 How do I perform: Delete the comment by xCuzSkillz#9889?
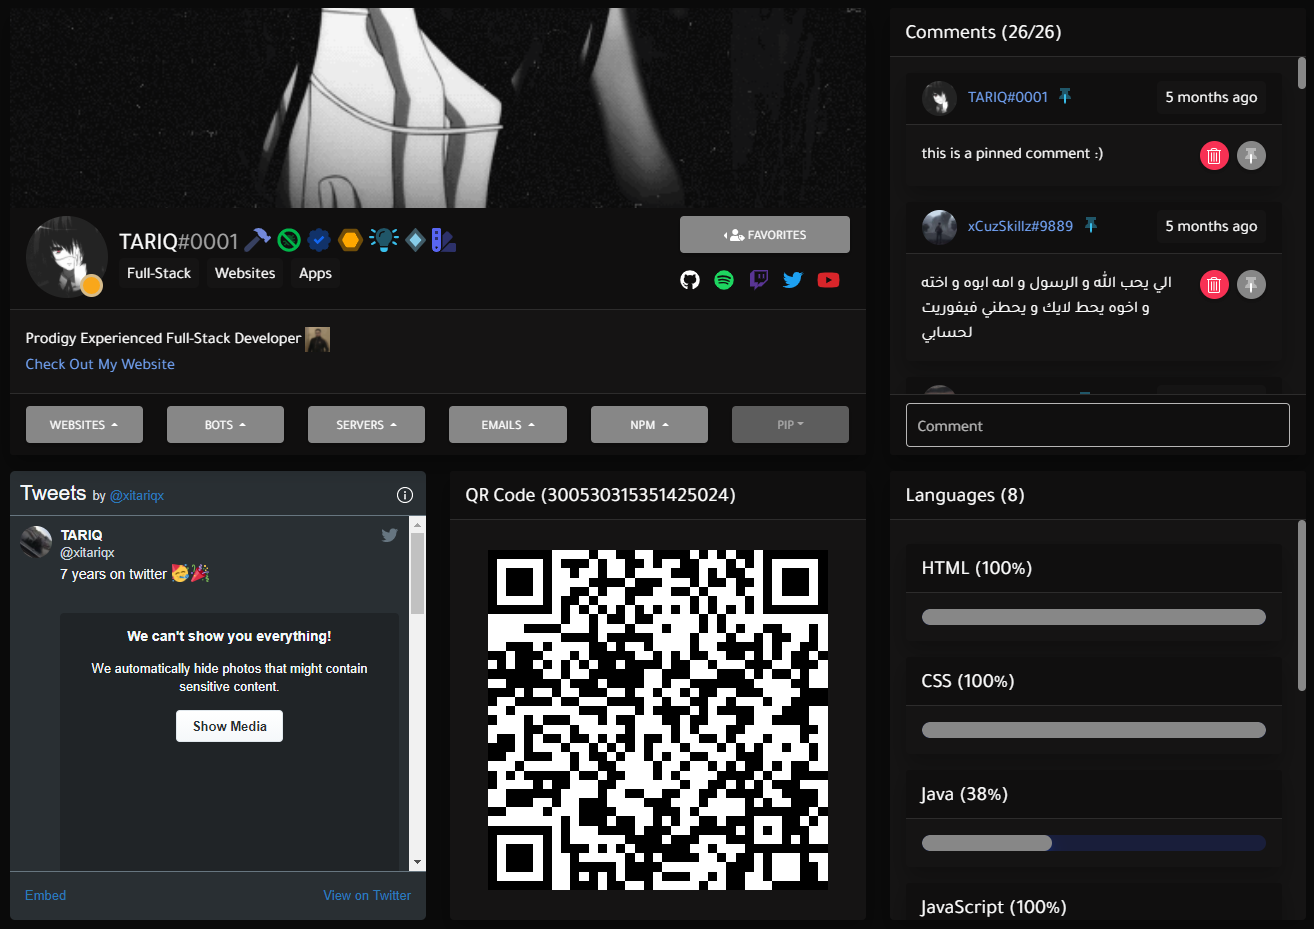pos(1214,285)
